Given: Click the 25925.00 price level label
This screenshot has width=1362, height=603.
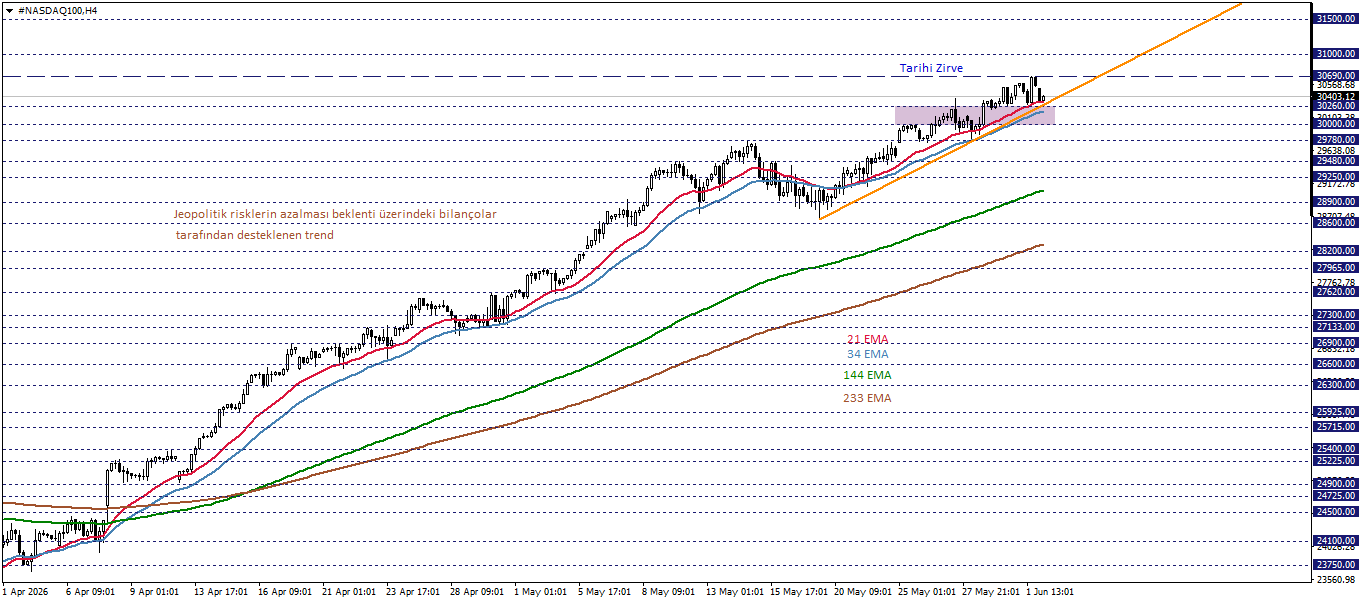Looking at the screenshot, I should click(1336, 412).
